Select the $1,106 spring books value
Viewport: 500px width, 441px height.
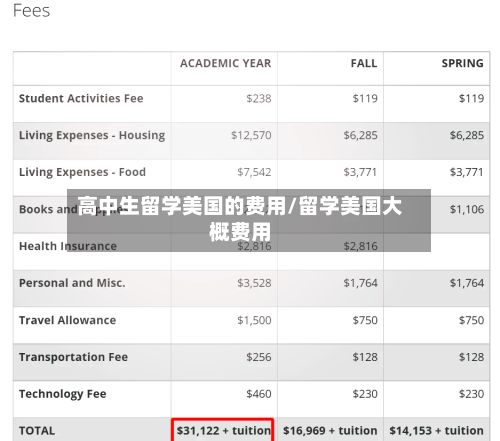(x=467, y=210)
